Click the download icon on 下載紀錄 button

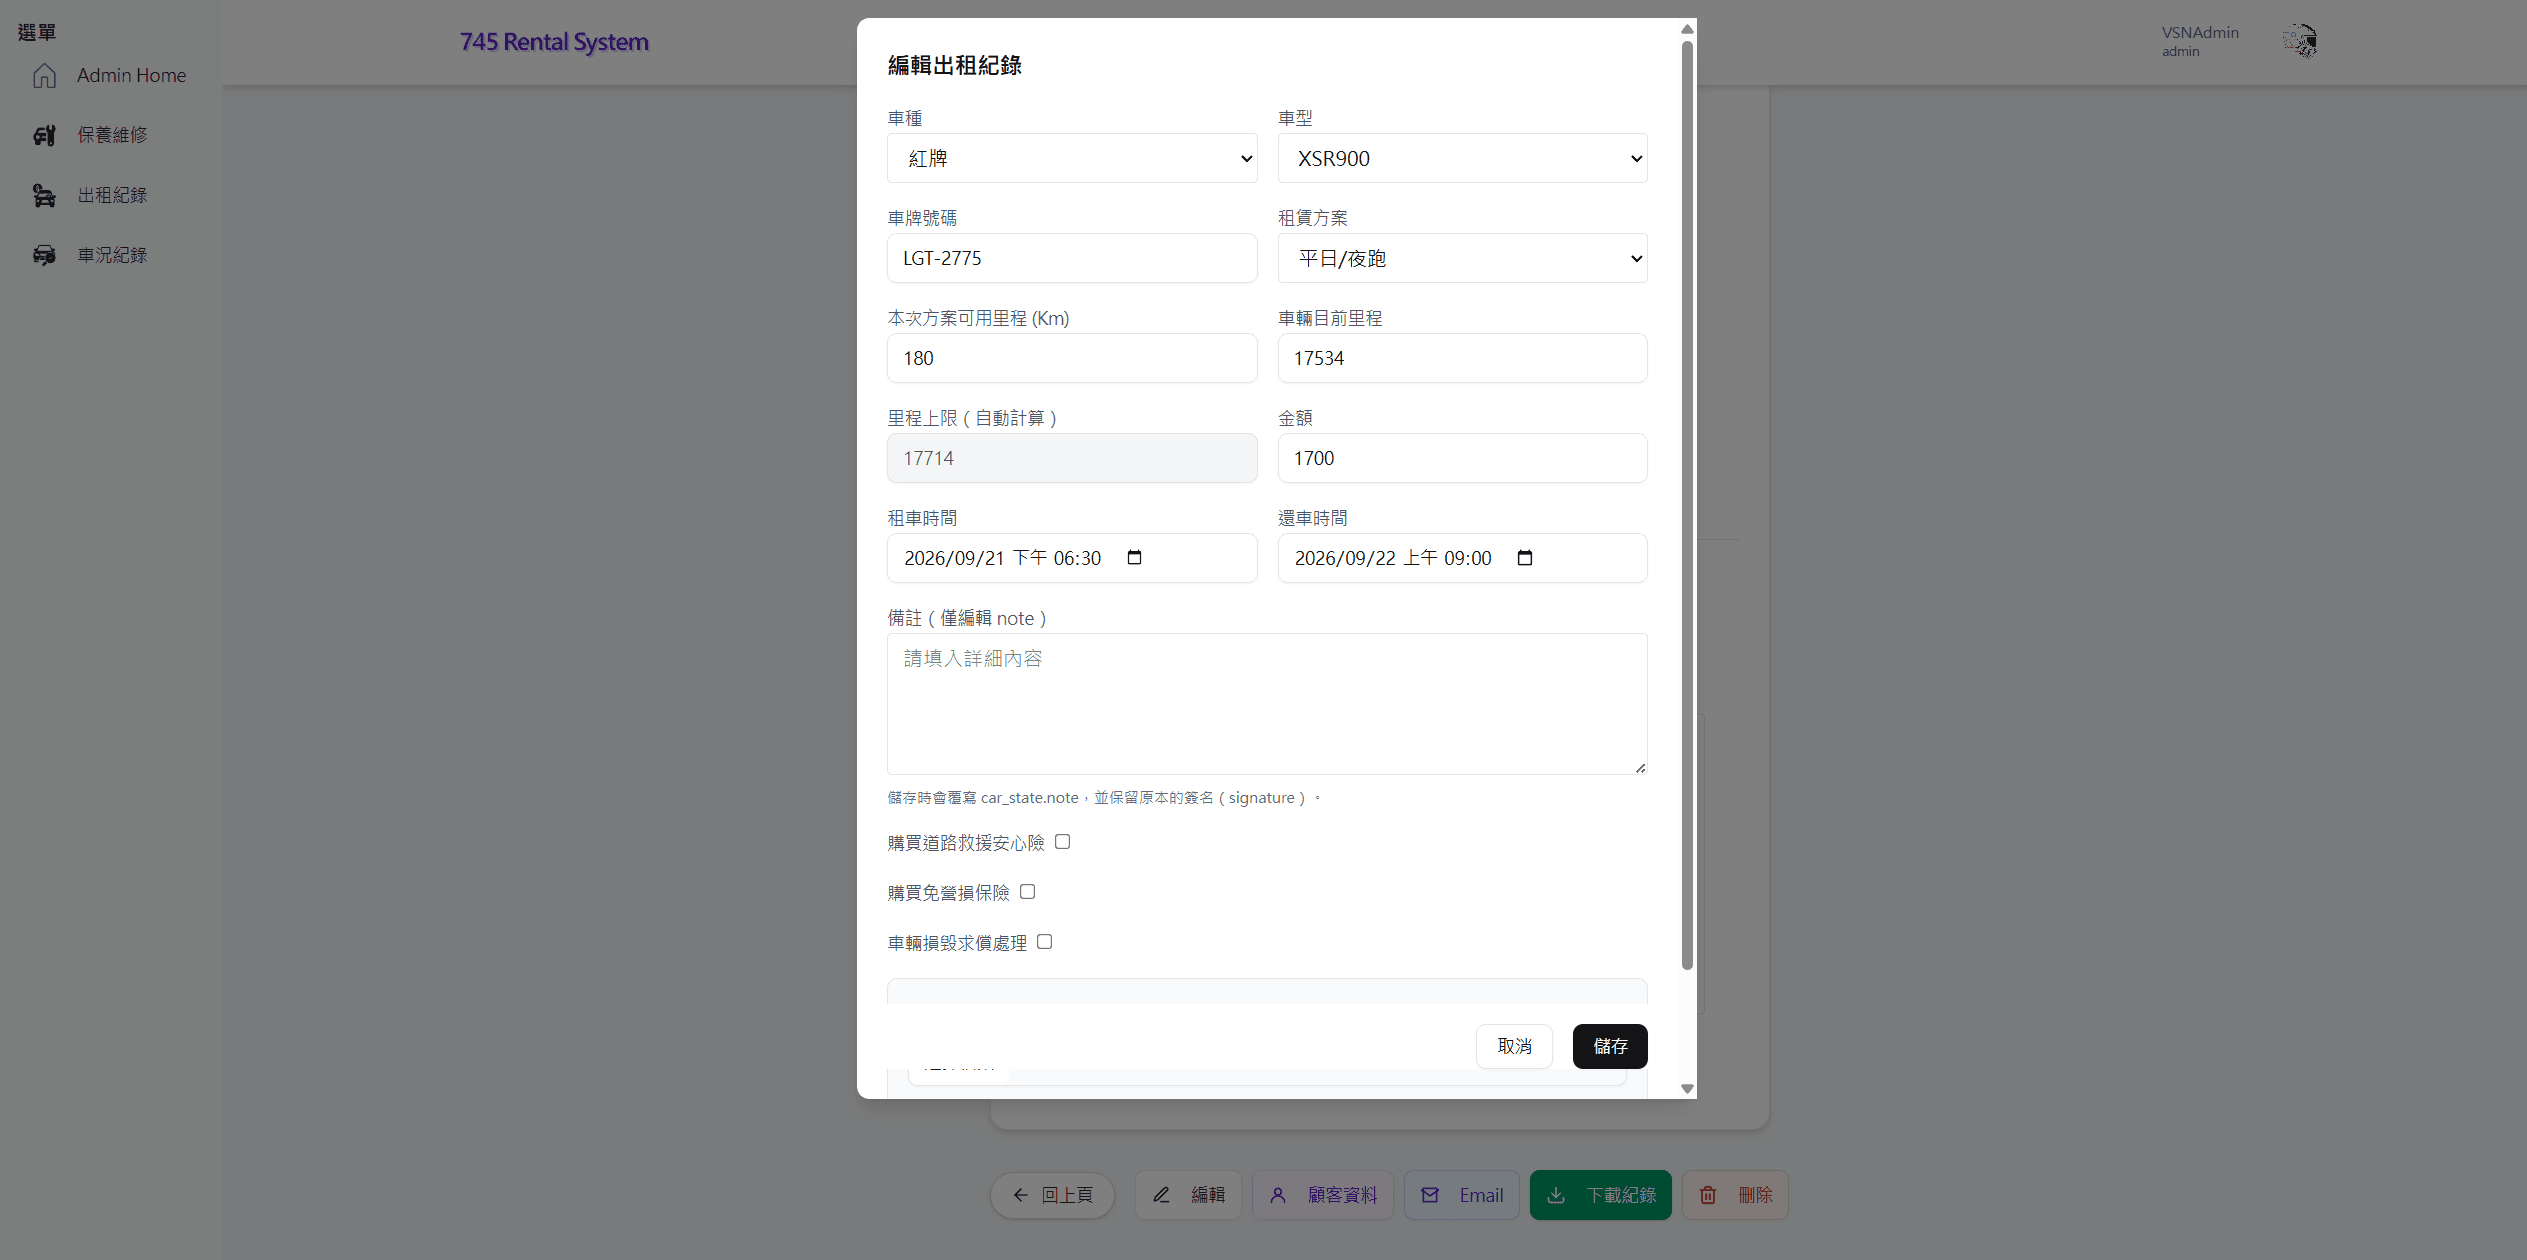[1556, 1195]
